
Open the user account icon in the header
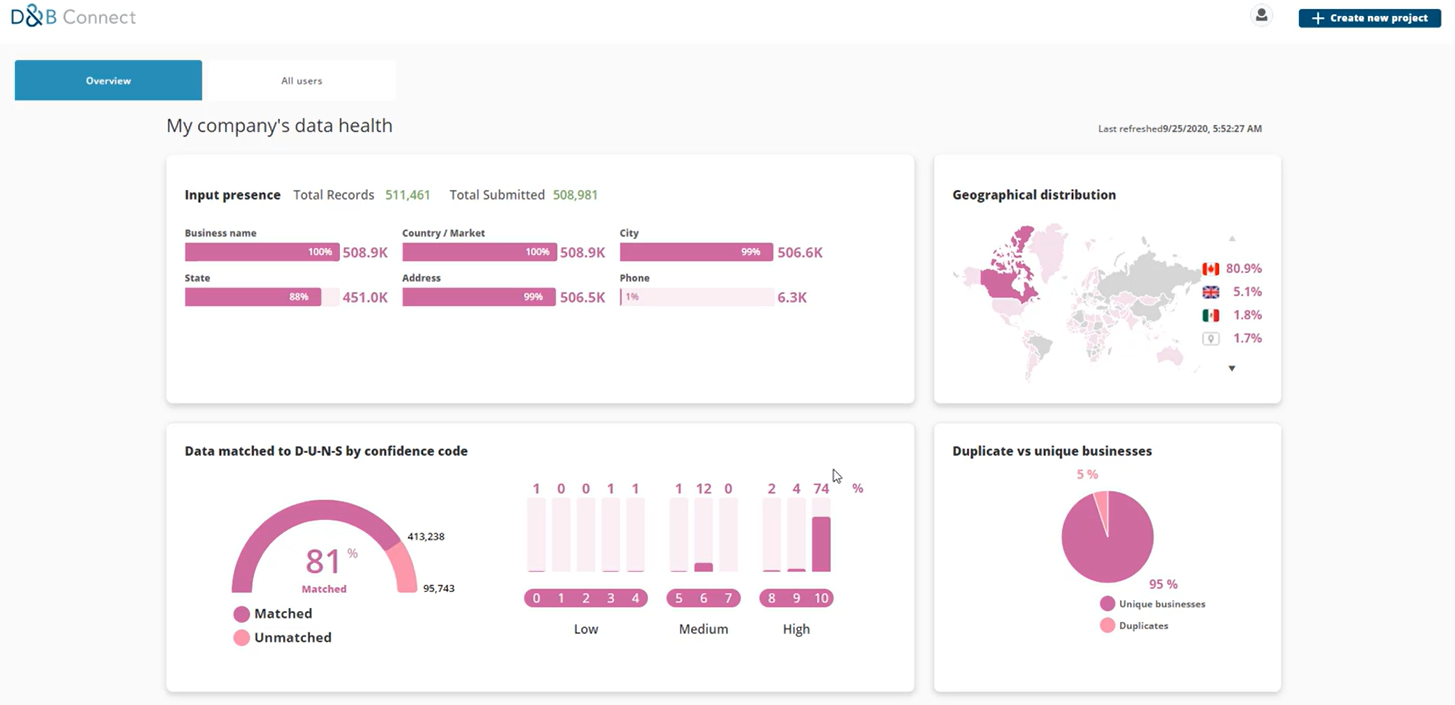[1261, 15]
